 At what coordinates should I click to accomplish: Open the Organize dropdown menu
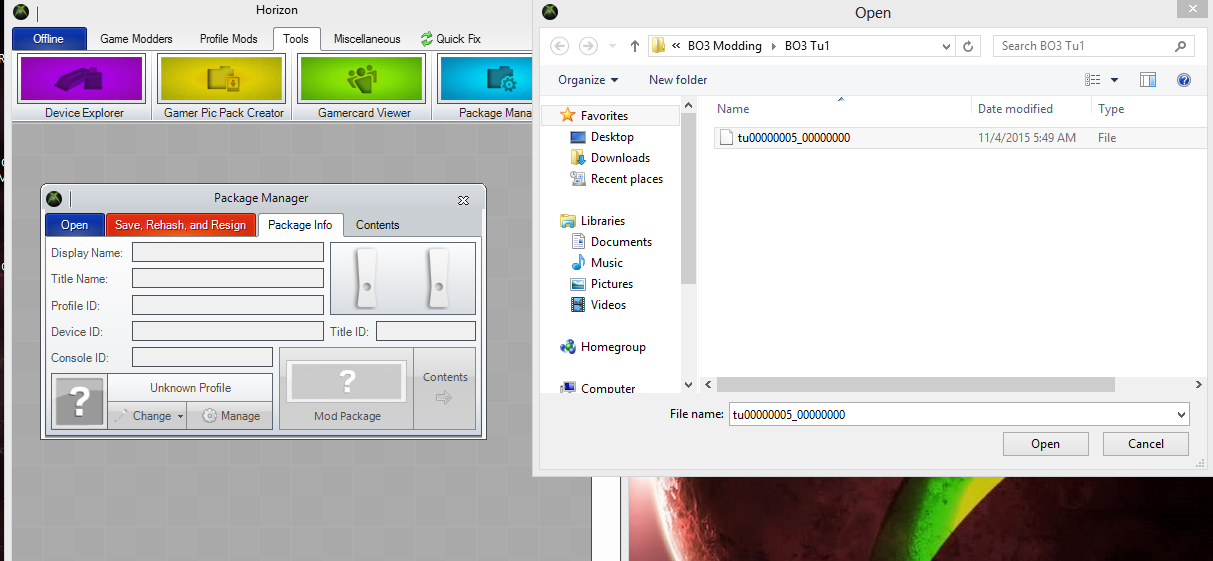pos(588,80)
